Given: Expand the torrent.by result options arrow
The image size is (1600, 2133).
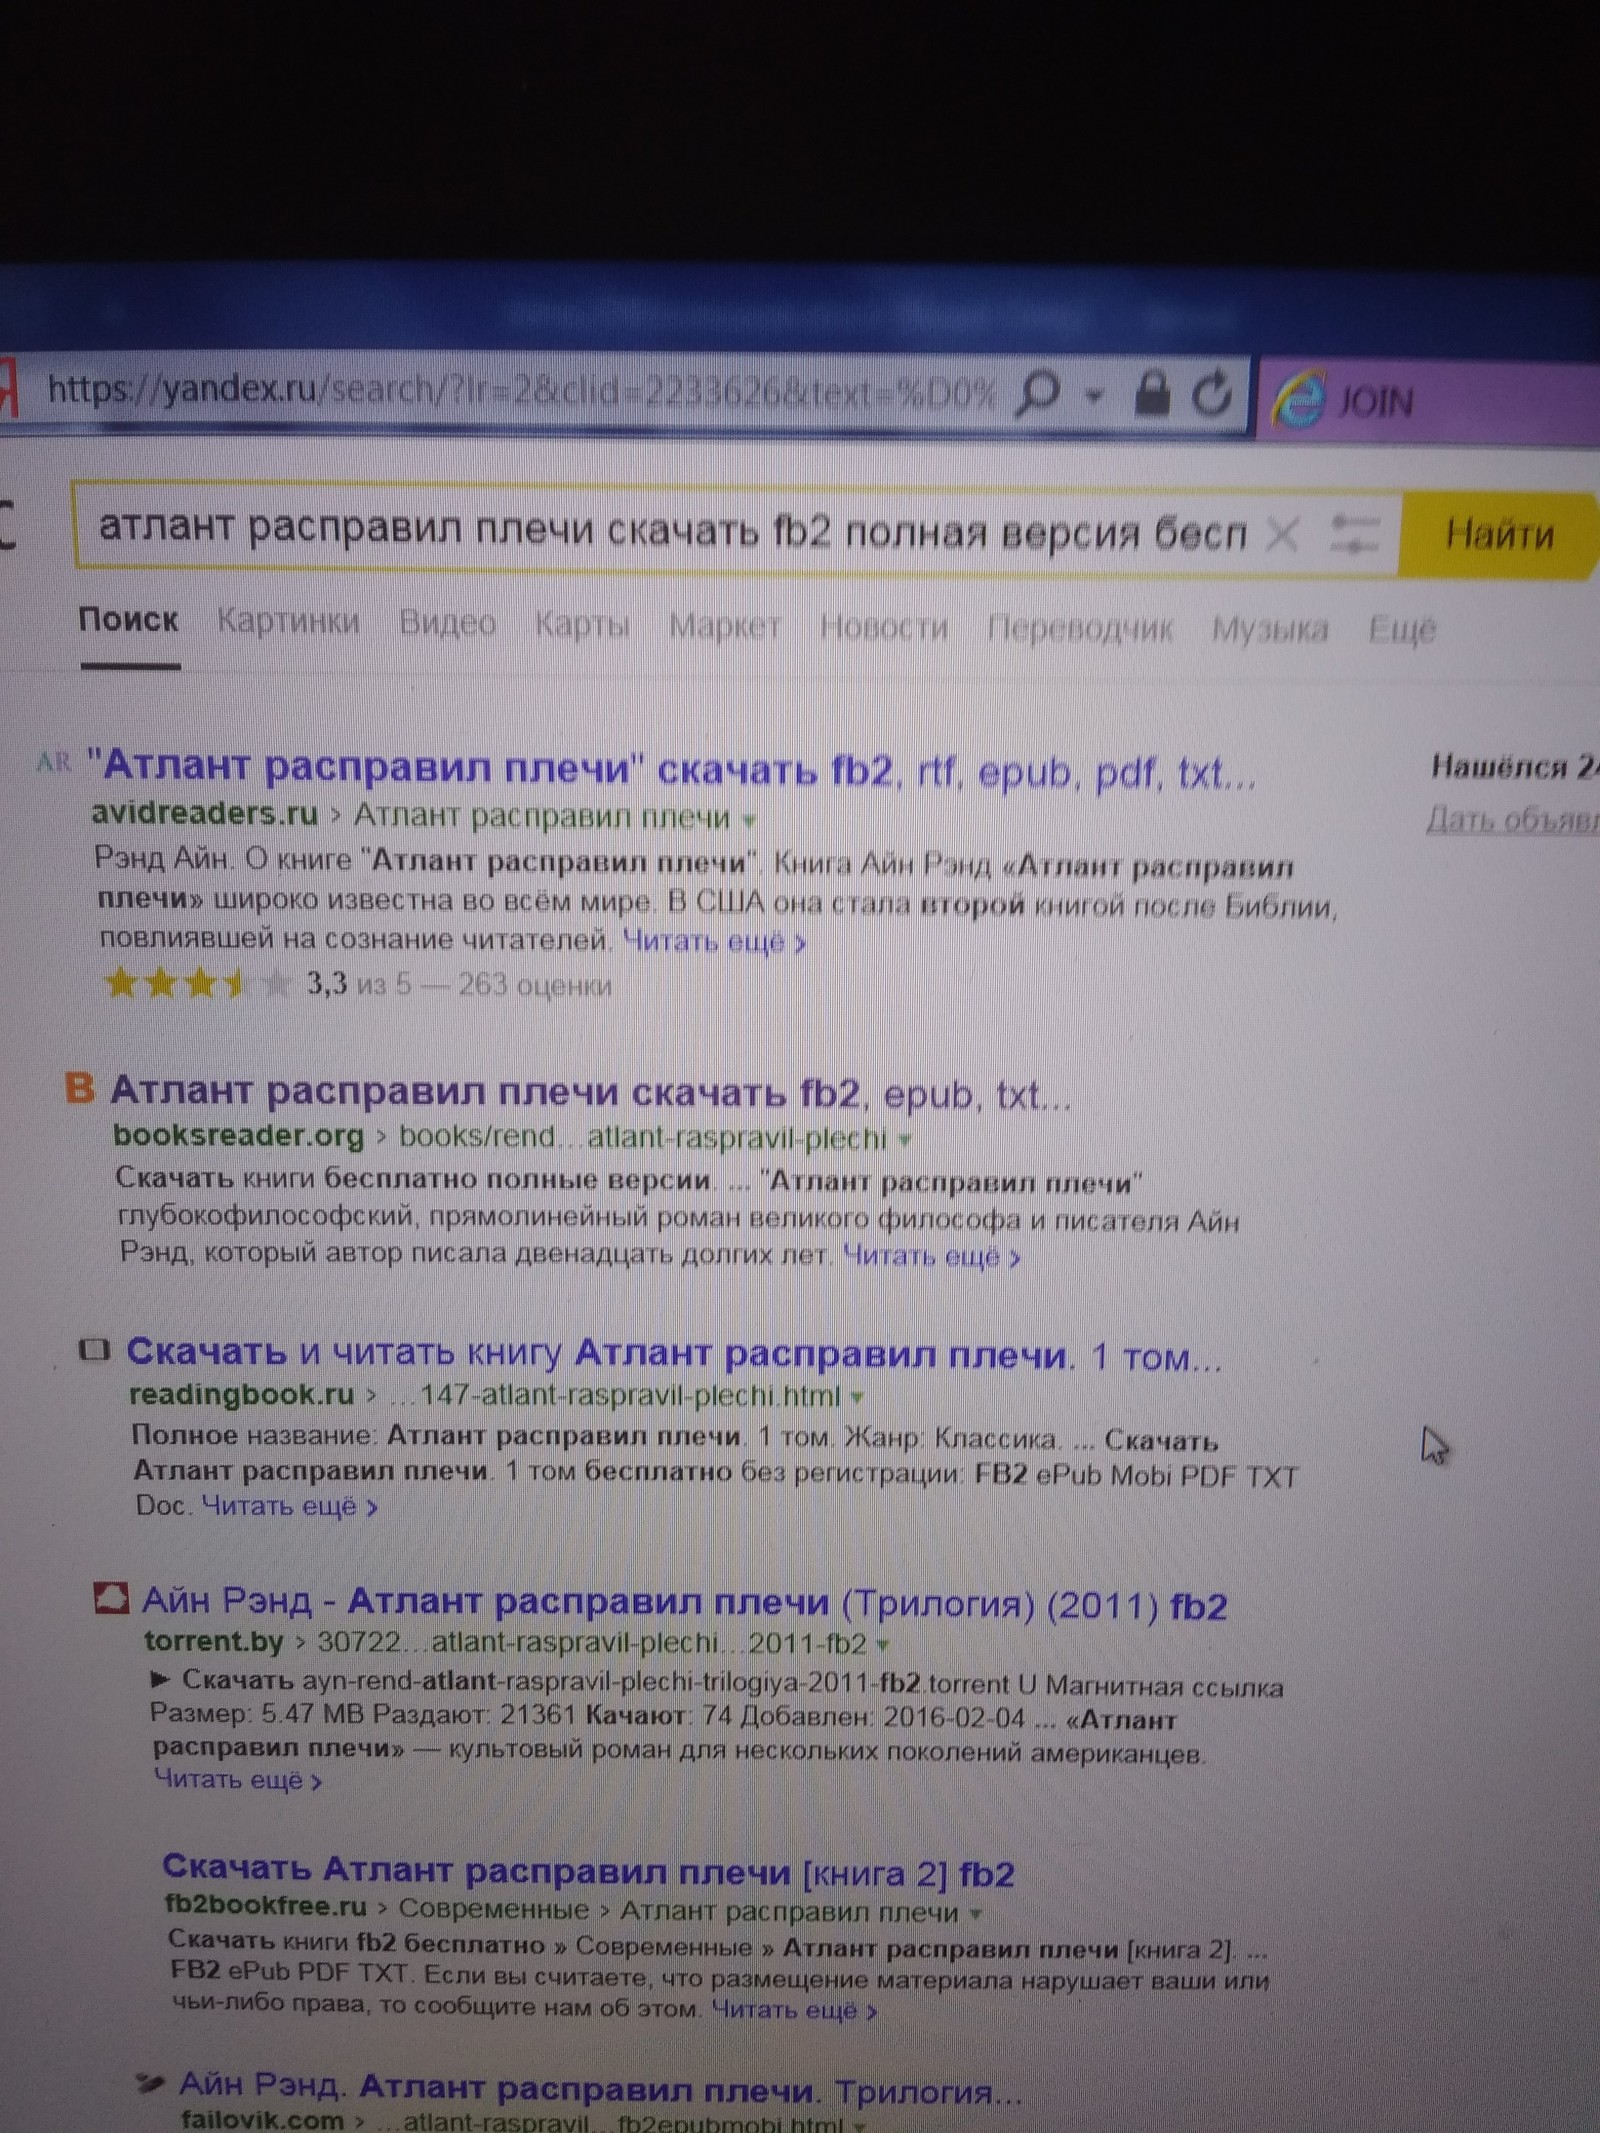Looking at the screenshot, I should tap(882, 1644).
